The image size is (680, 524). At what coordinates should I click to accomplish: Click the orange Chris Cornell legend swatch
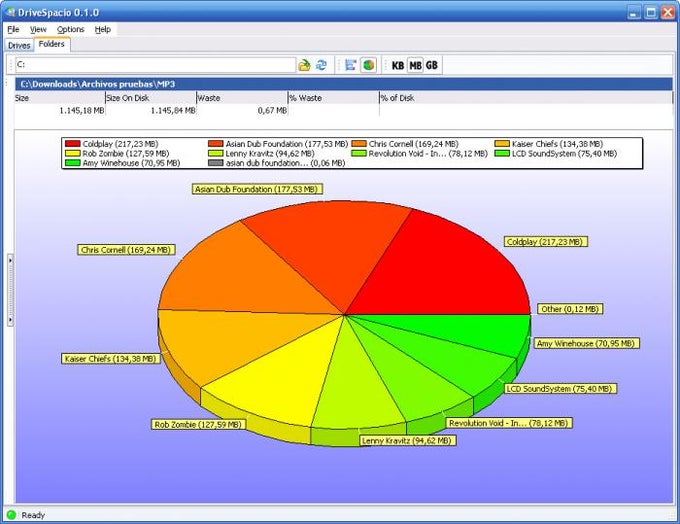(359, 144)
